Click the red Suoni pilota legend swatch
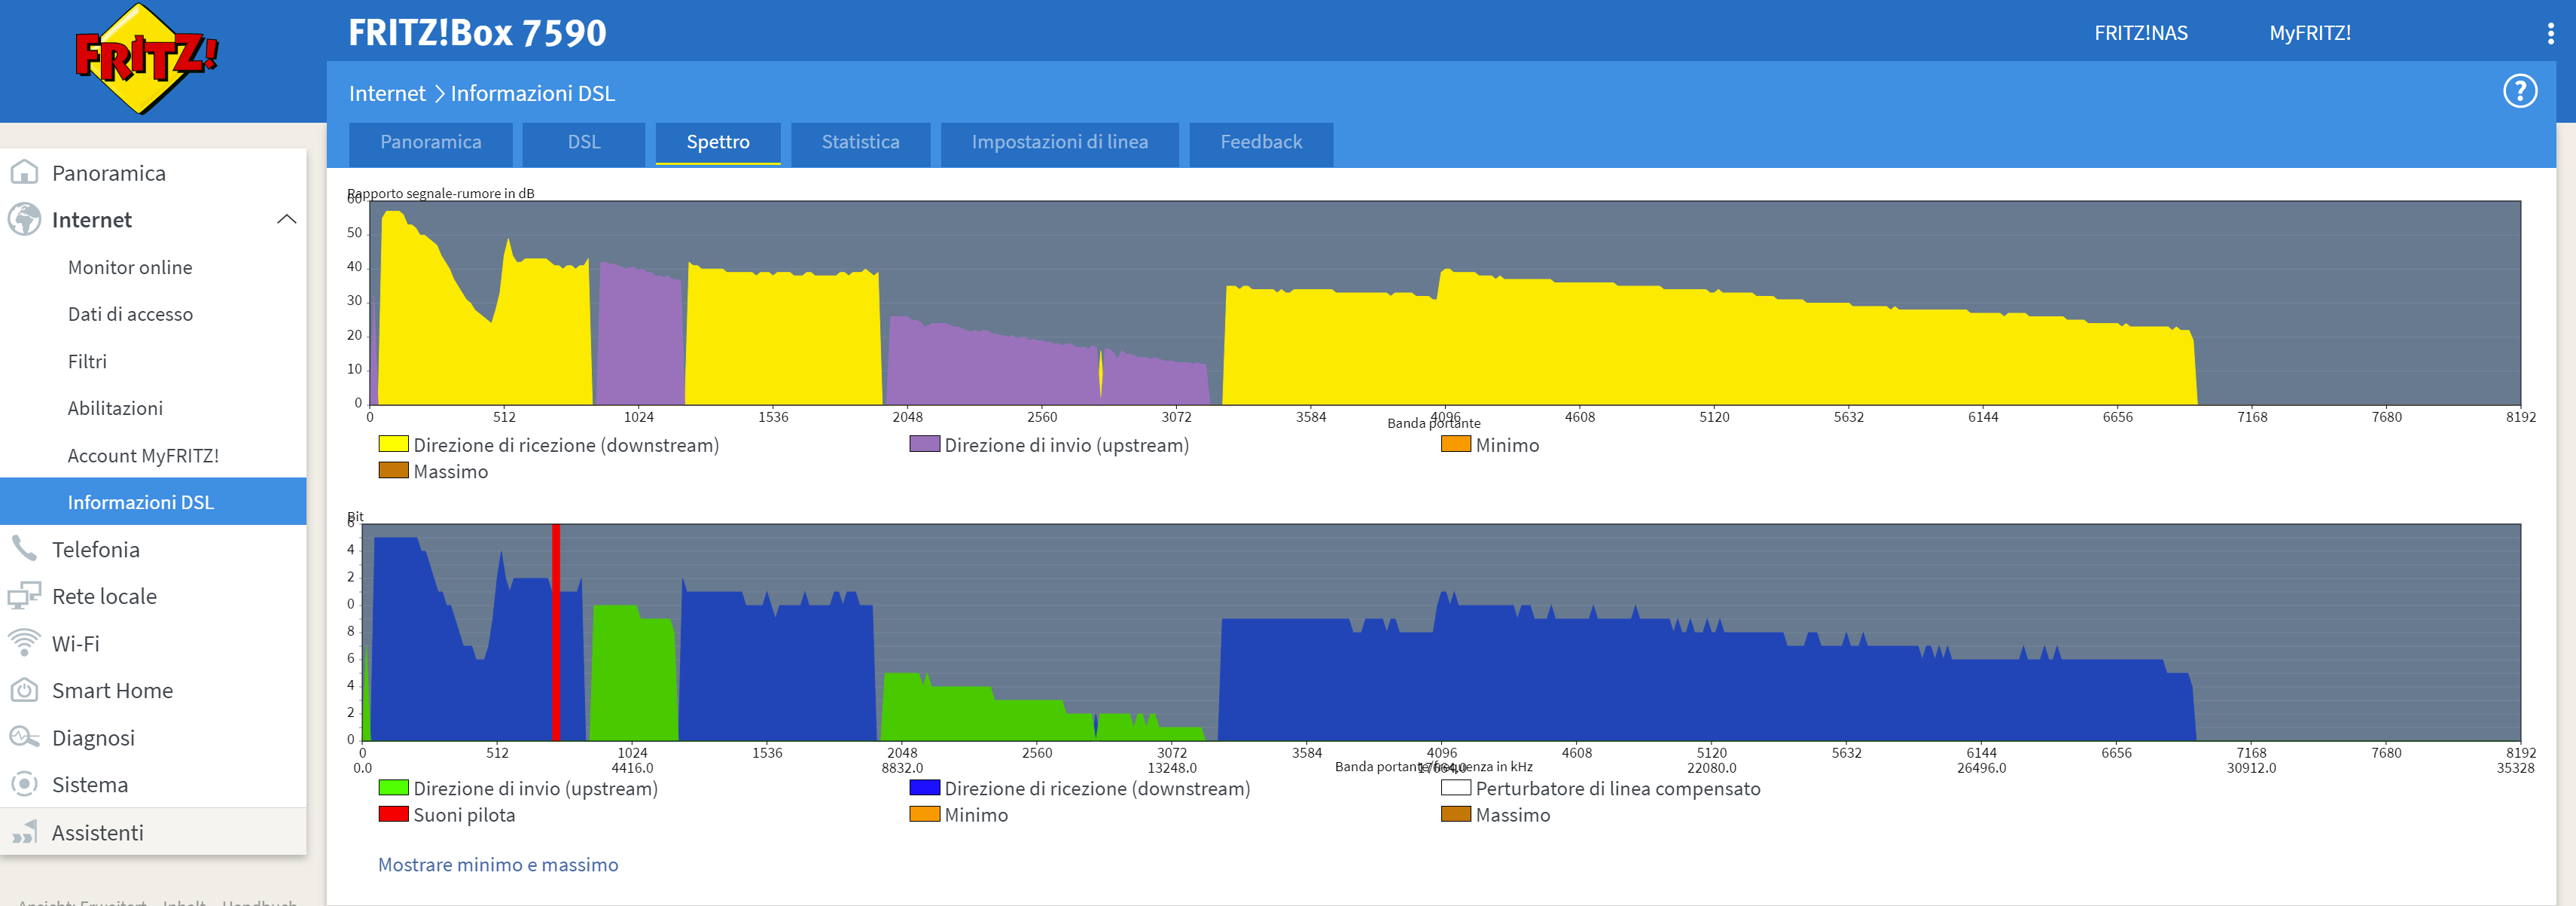2576x906 pixels. tap(393, 814)
